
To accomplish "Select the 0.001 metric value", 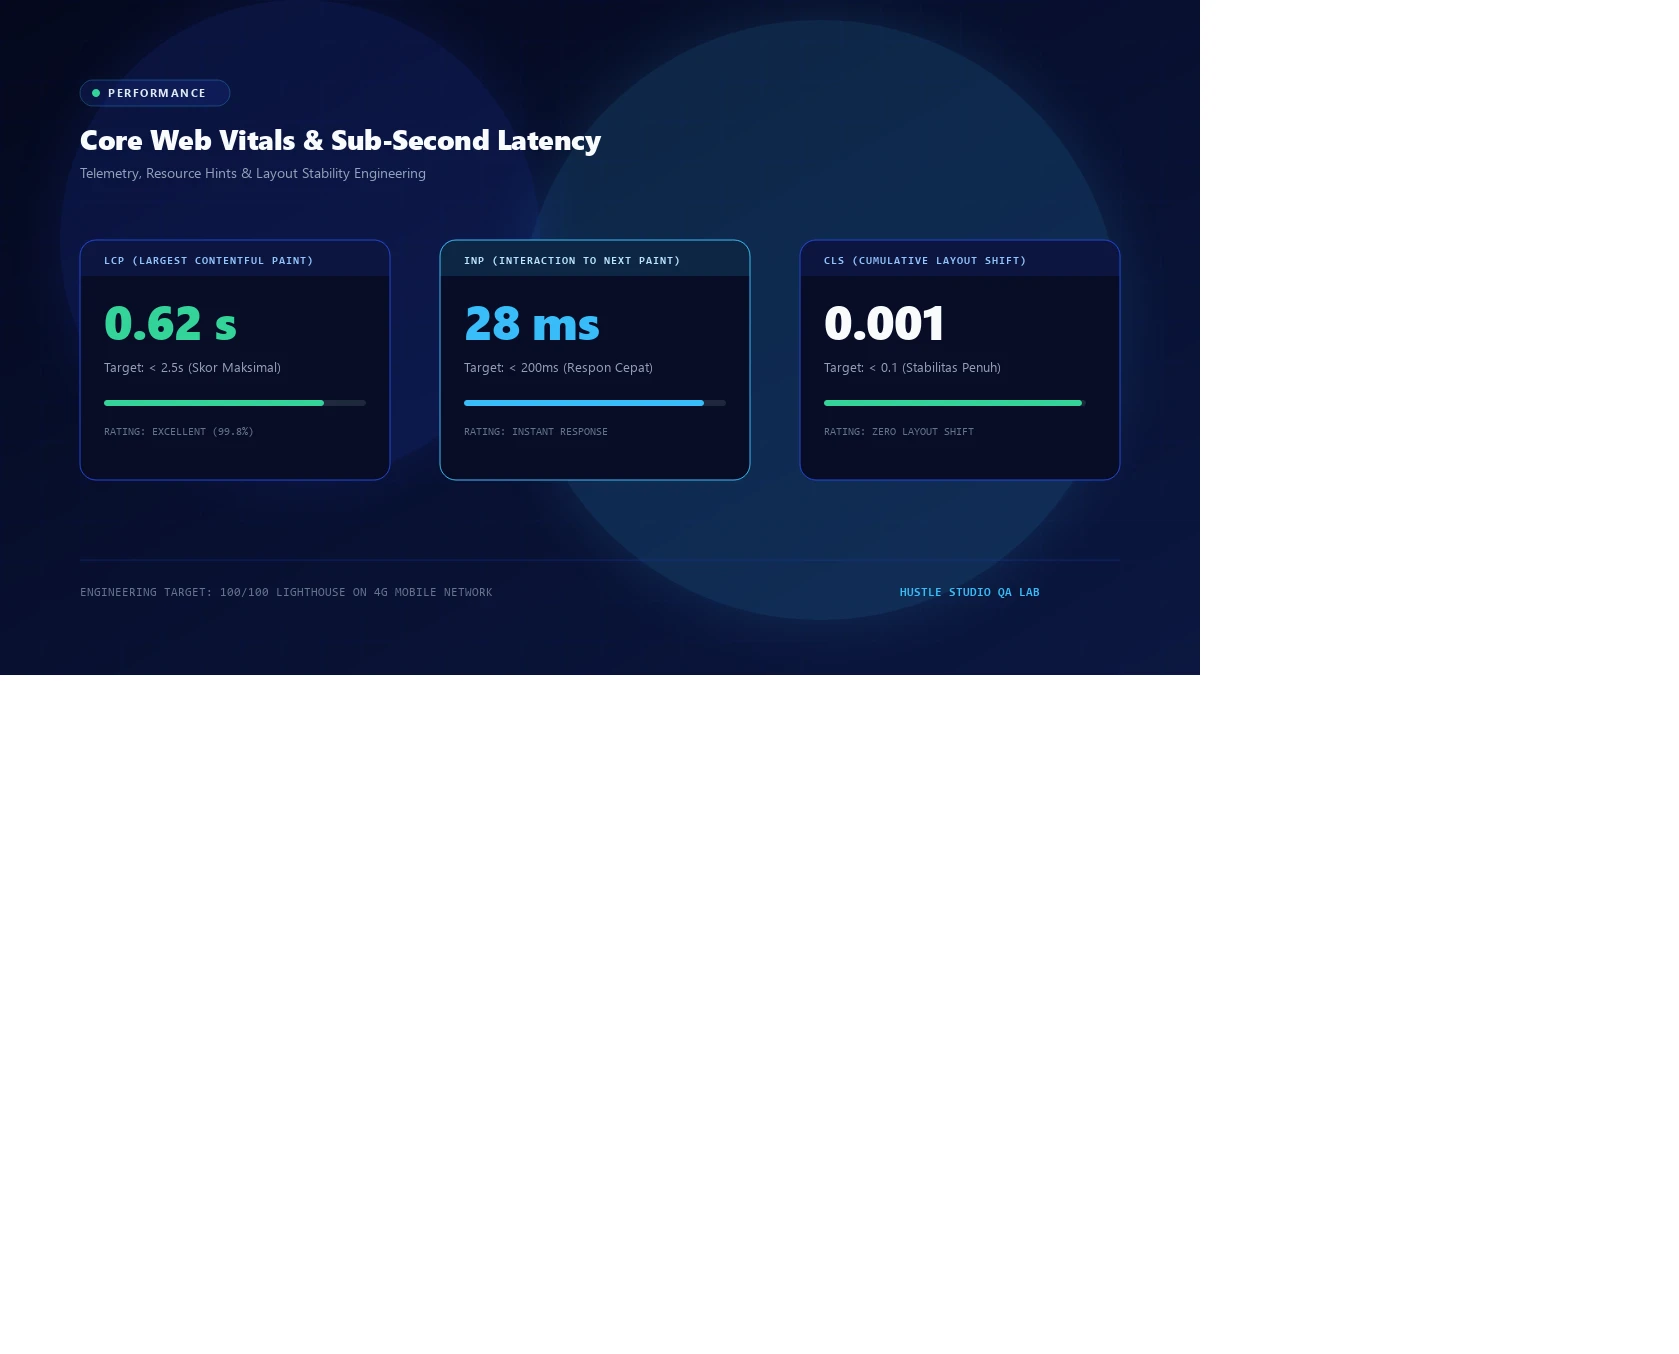I will [884, 323].
